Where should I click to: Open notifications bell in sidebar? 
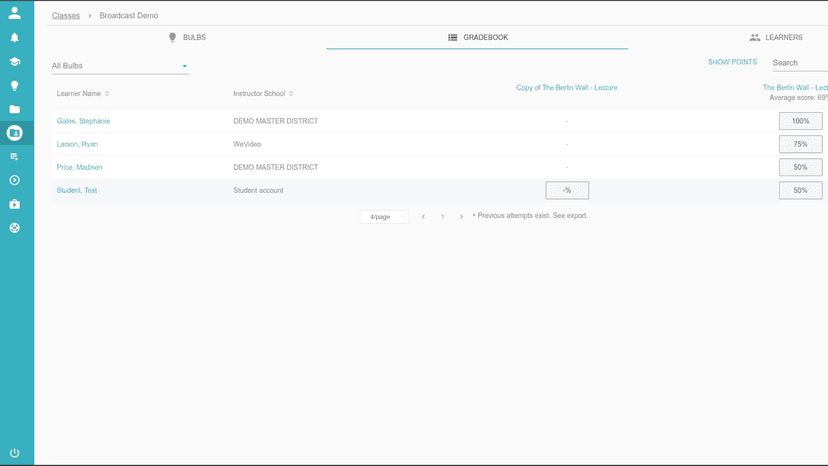[14, 38]
